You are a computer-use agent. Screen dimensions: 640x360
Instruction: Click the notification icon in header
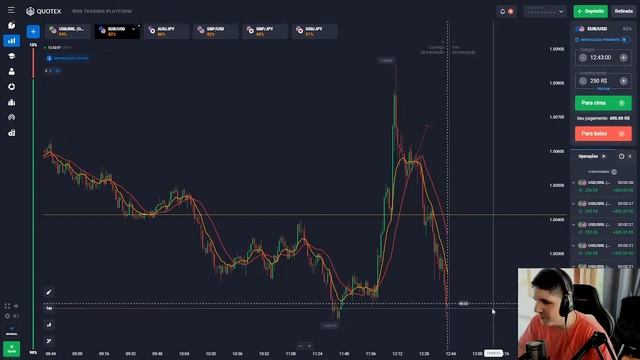click(507, 11)
